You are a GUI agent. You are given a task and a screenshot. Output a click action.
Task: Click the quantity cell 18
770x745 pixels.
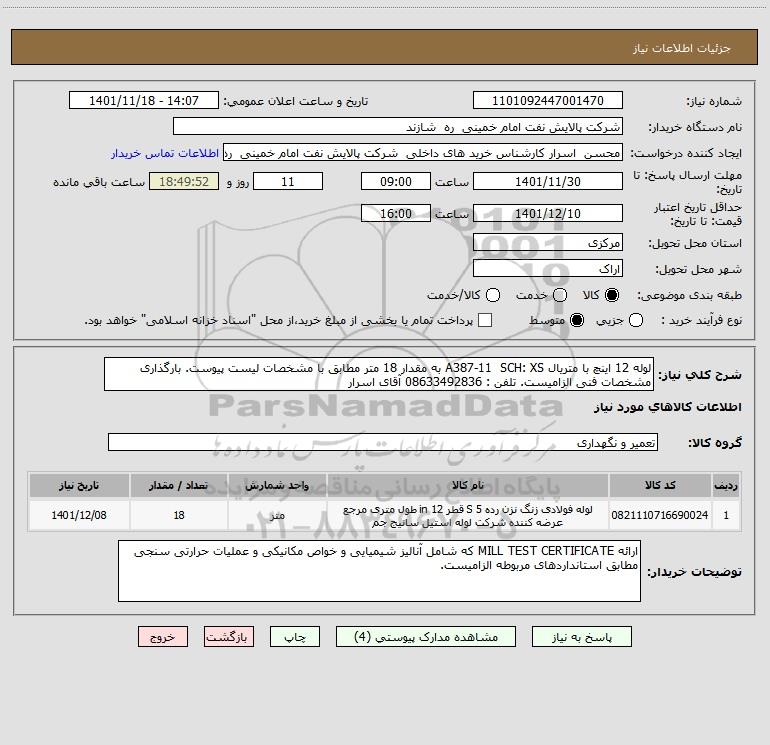[179, 515]
